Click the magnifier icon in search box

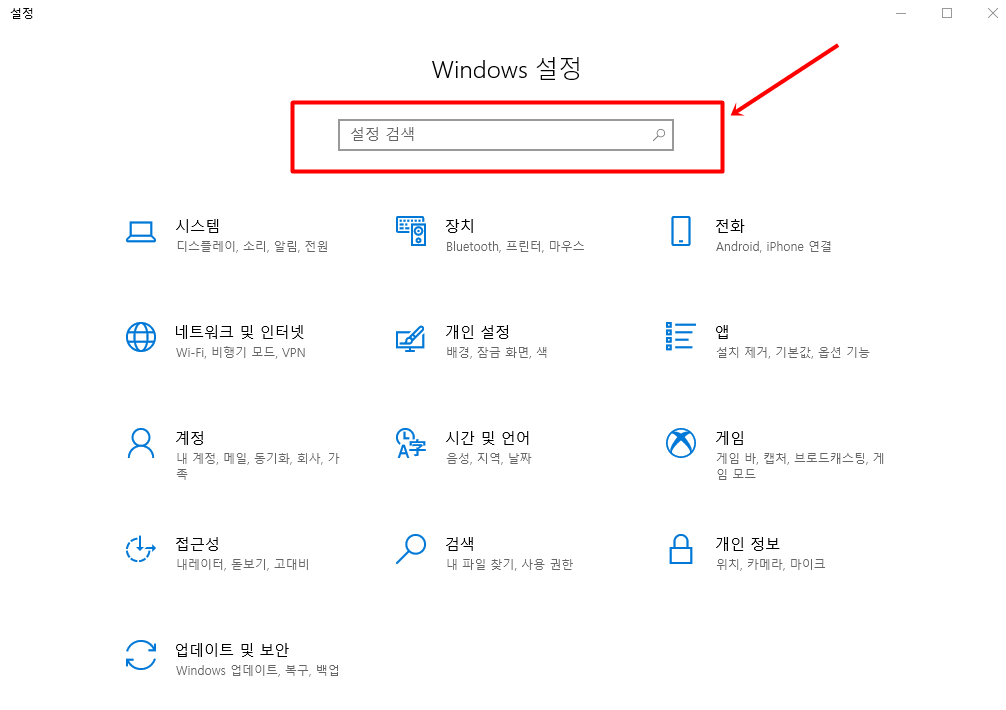(659, 135)
